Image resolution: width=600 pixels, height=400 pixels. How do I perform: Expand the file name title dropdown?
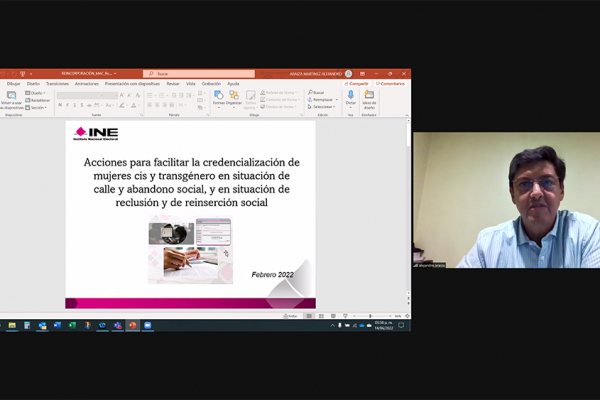click(115, 73)
